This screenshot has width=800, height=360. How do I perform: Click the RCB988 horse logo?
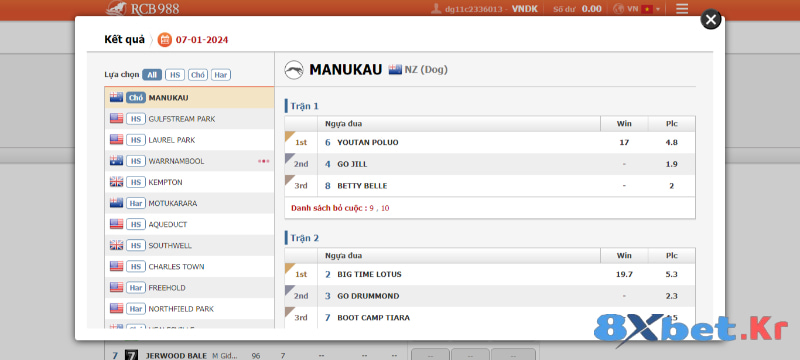117,8
